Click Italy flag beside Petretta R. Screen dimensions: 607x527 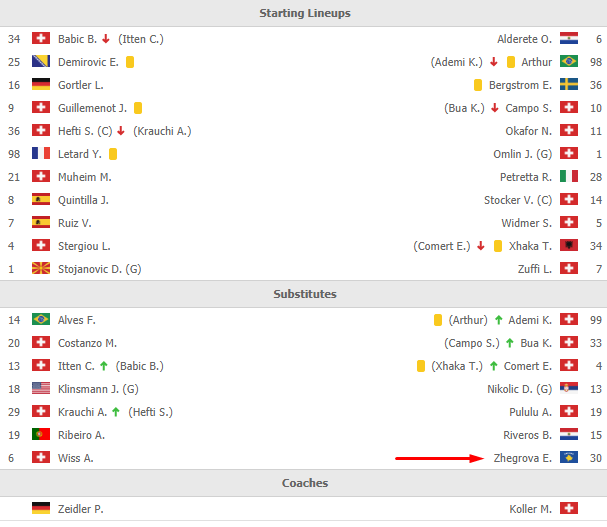[x=568, y=177]
